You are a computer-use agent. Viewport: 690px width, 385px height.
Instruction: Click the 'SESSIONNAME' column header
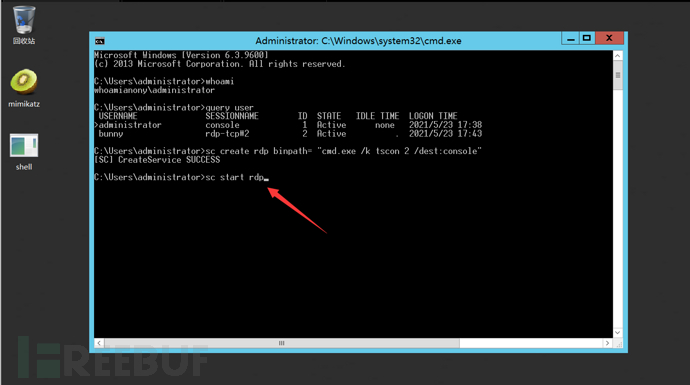pyautogui.click(x=232, y=116)
